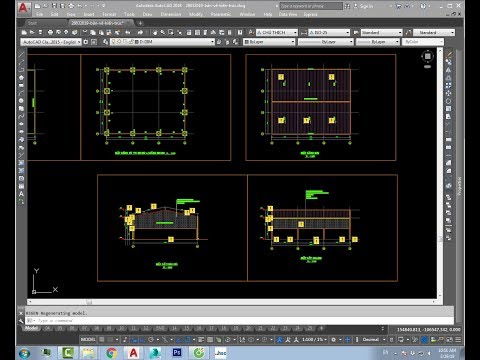Open the linetype ByLayer dropdown
Viewport: 480px width, 360px height.
[326, 42]
